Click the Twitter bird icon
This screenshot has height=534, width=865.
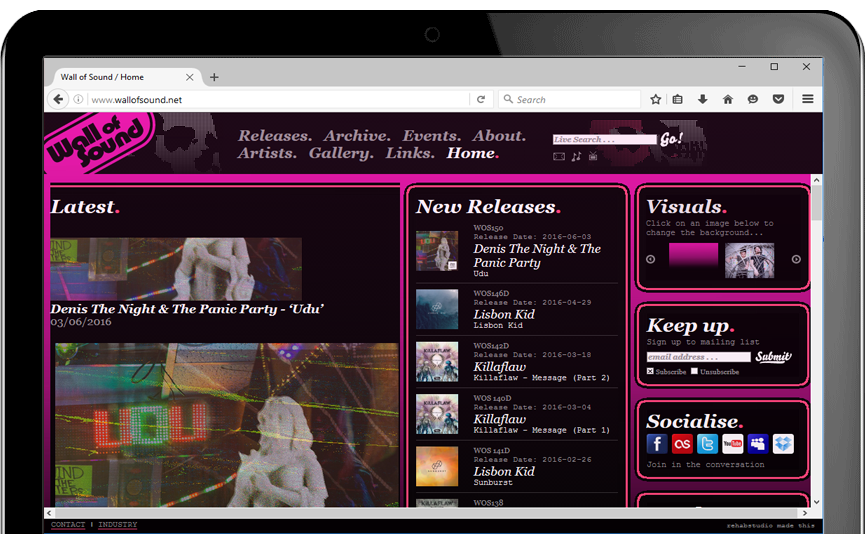coord(707,444)
